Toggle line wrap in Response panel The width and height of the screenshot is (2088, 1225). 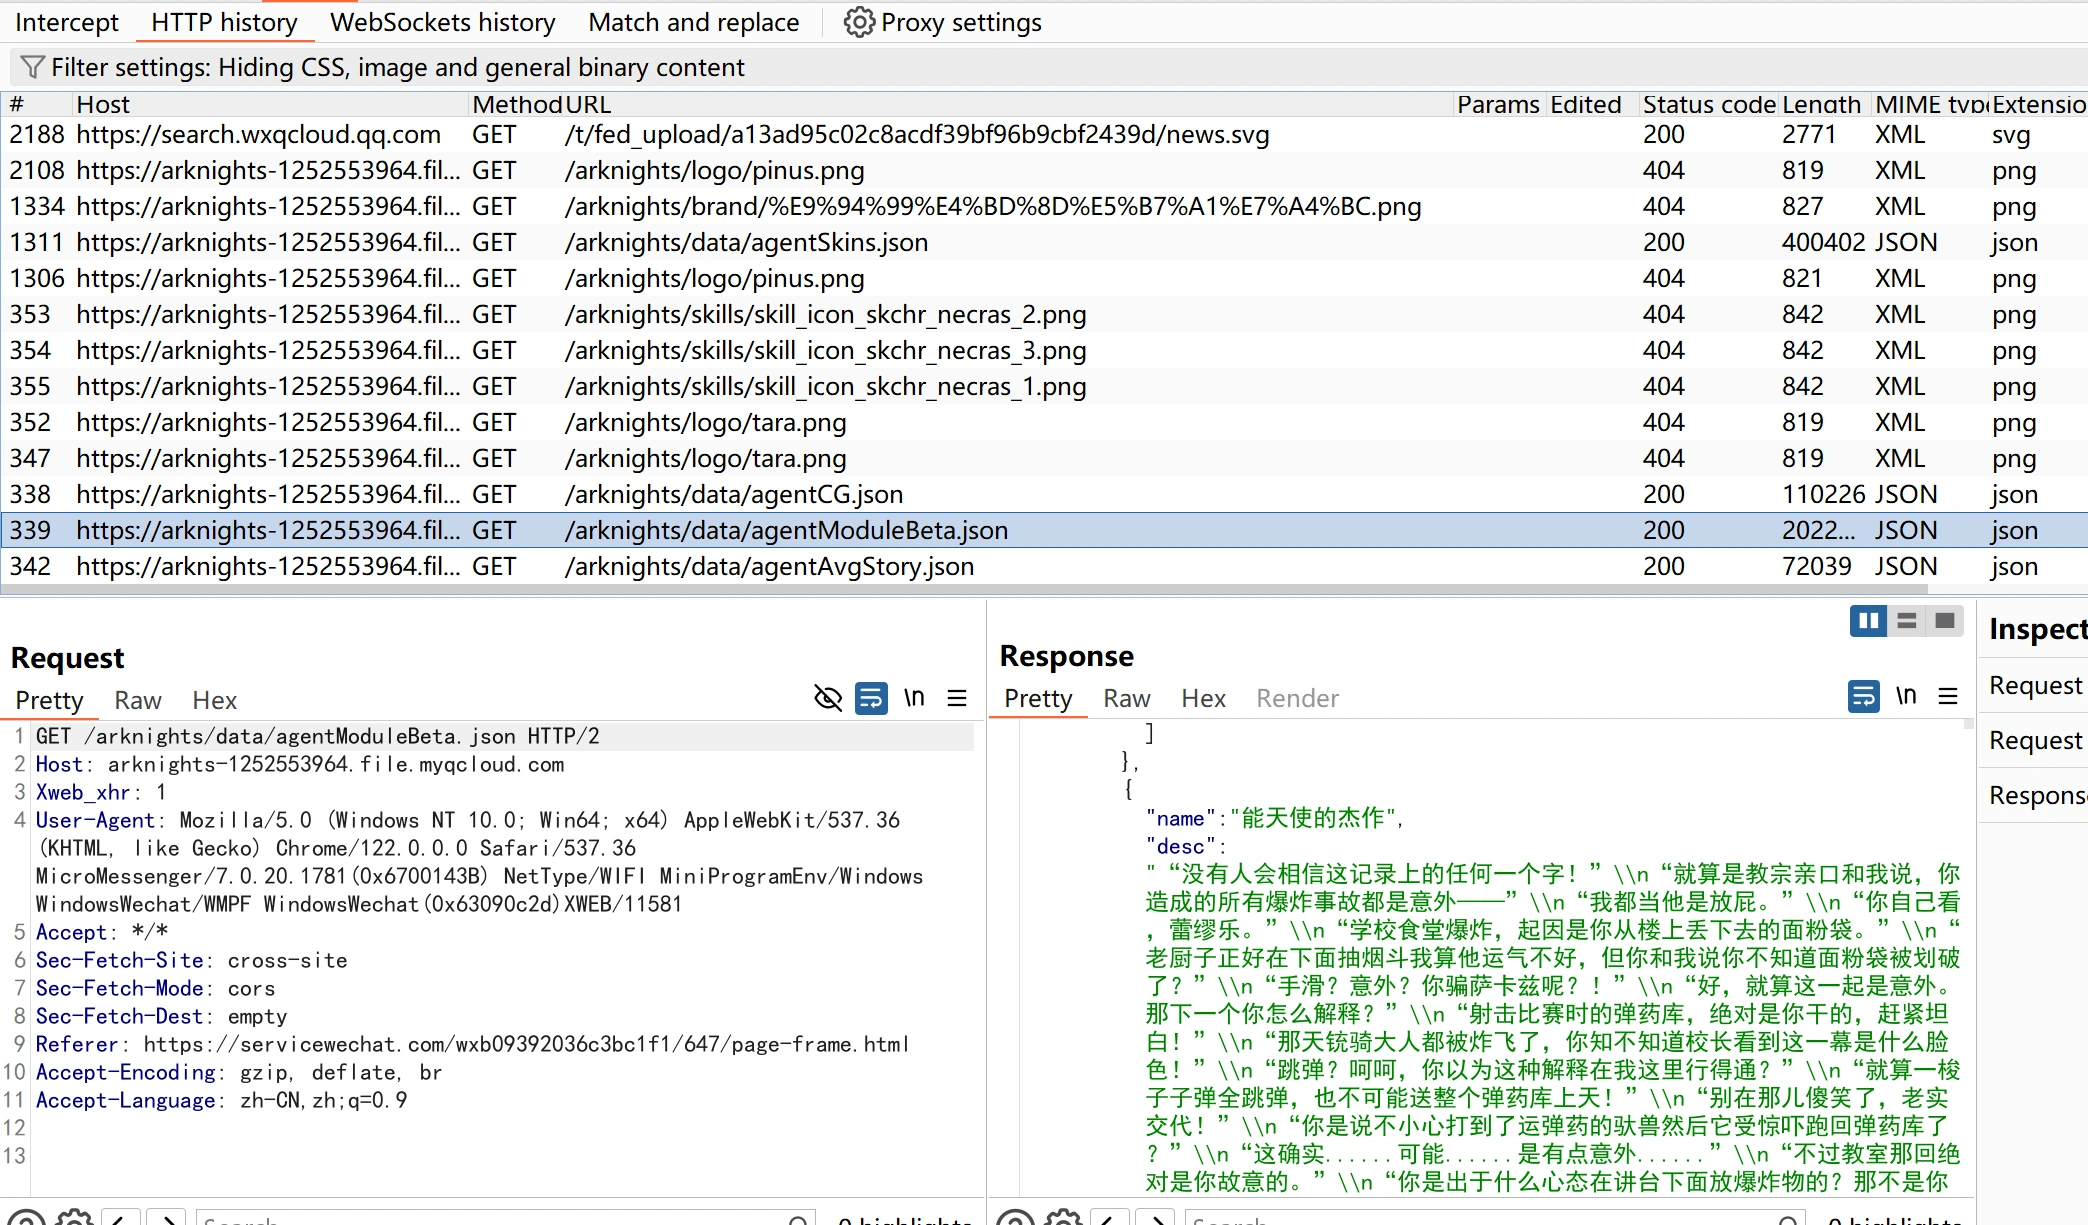pos(1863,696)
